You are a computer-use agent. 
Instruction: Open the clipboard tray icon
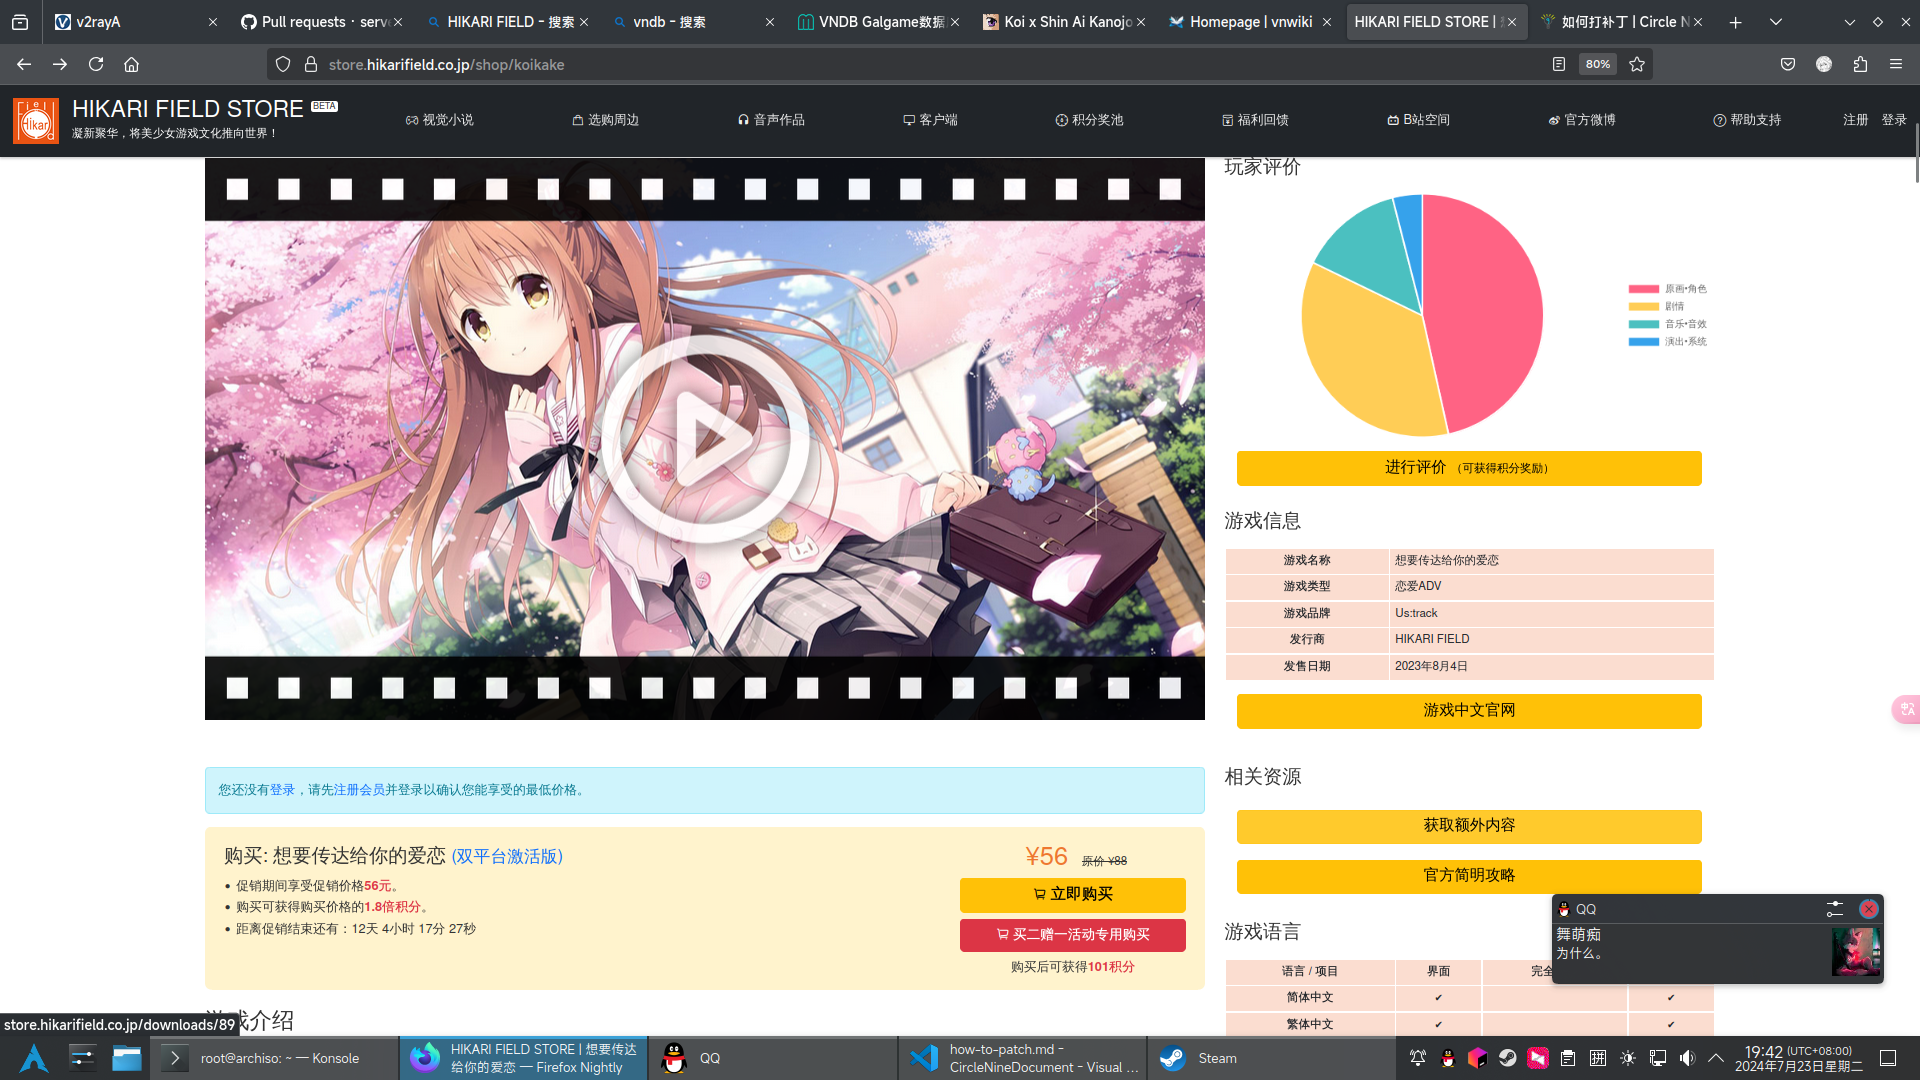(1568, 1058)
